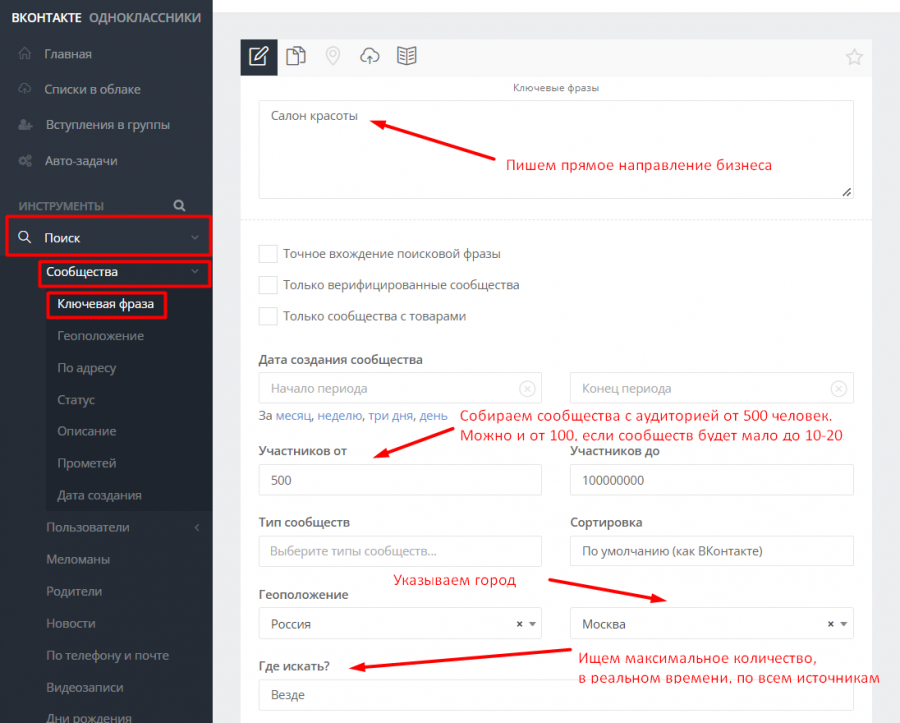Select Прометей search option
This screenshot has height=723, width=900.
coord(87,463)
